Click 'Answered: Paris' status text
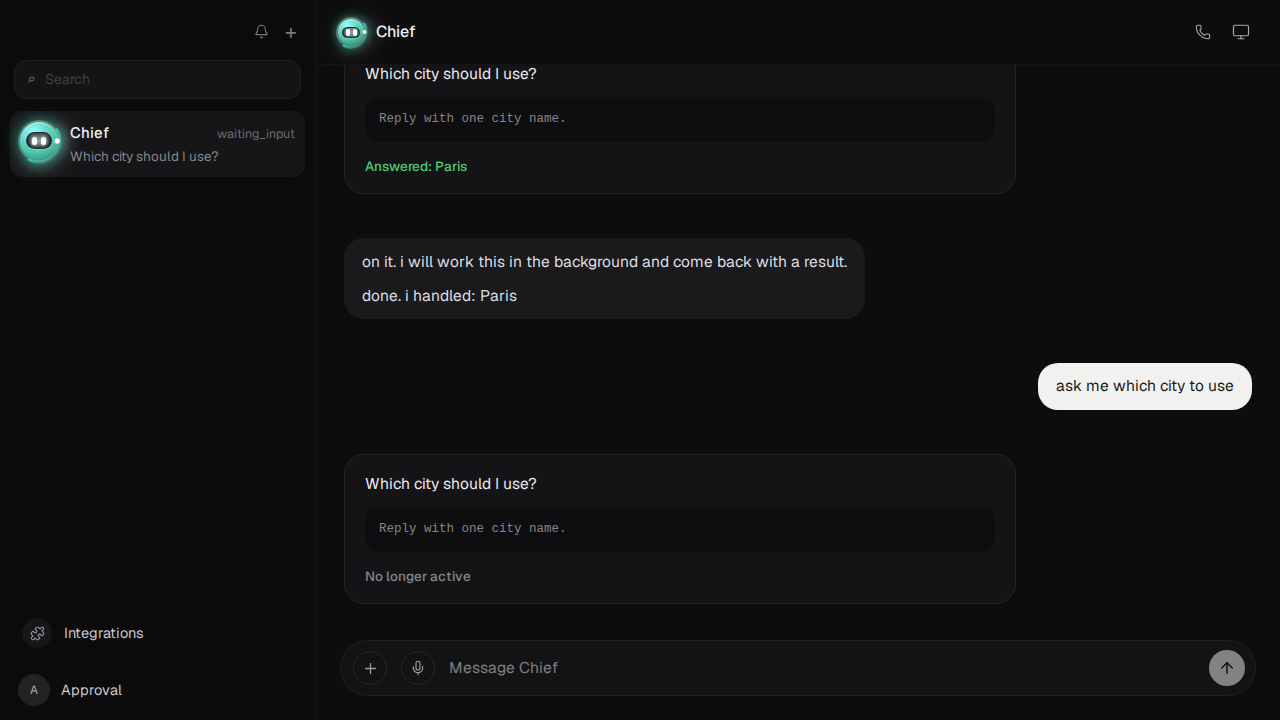The height and width of the screenshot is (720, 1280). pos(416,166)
